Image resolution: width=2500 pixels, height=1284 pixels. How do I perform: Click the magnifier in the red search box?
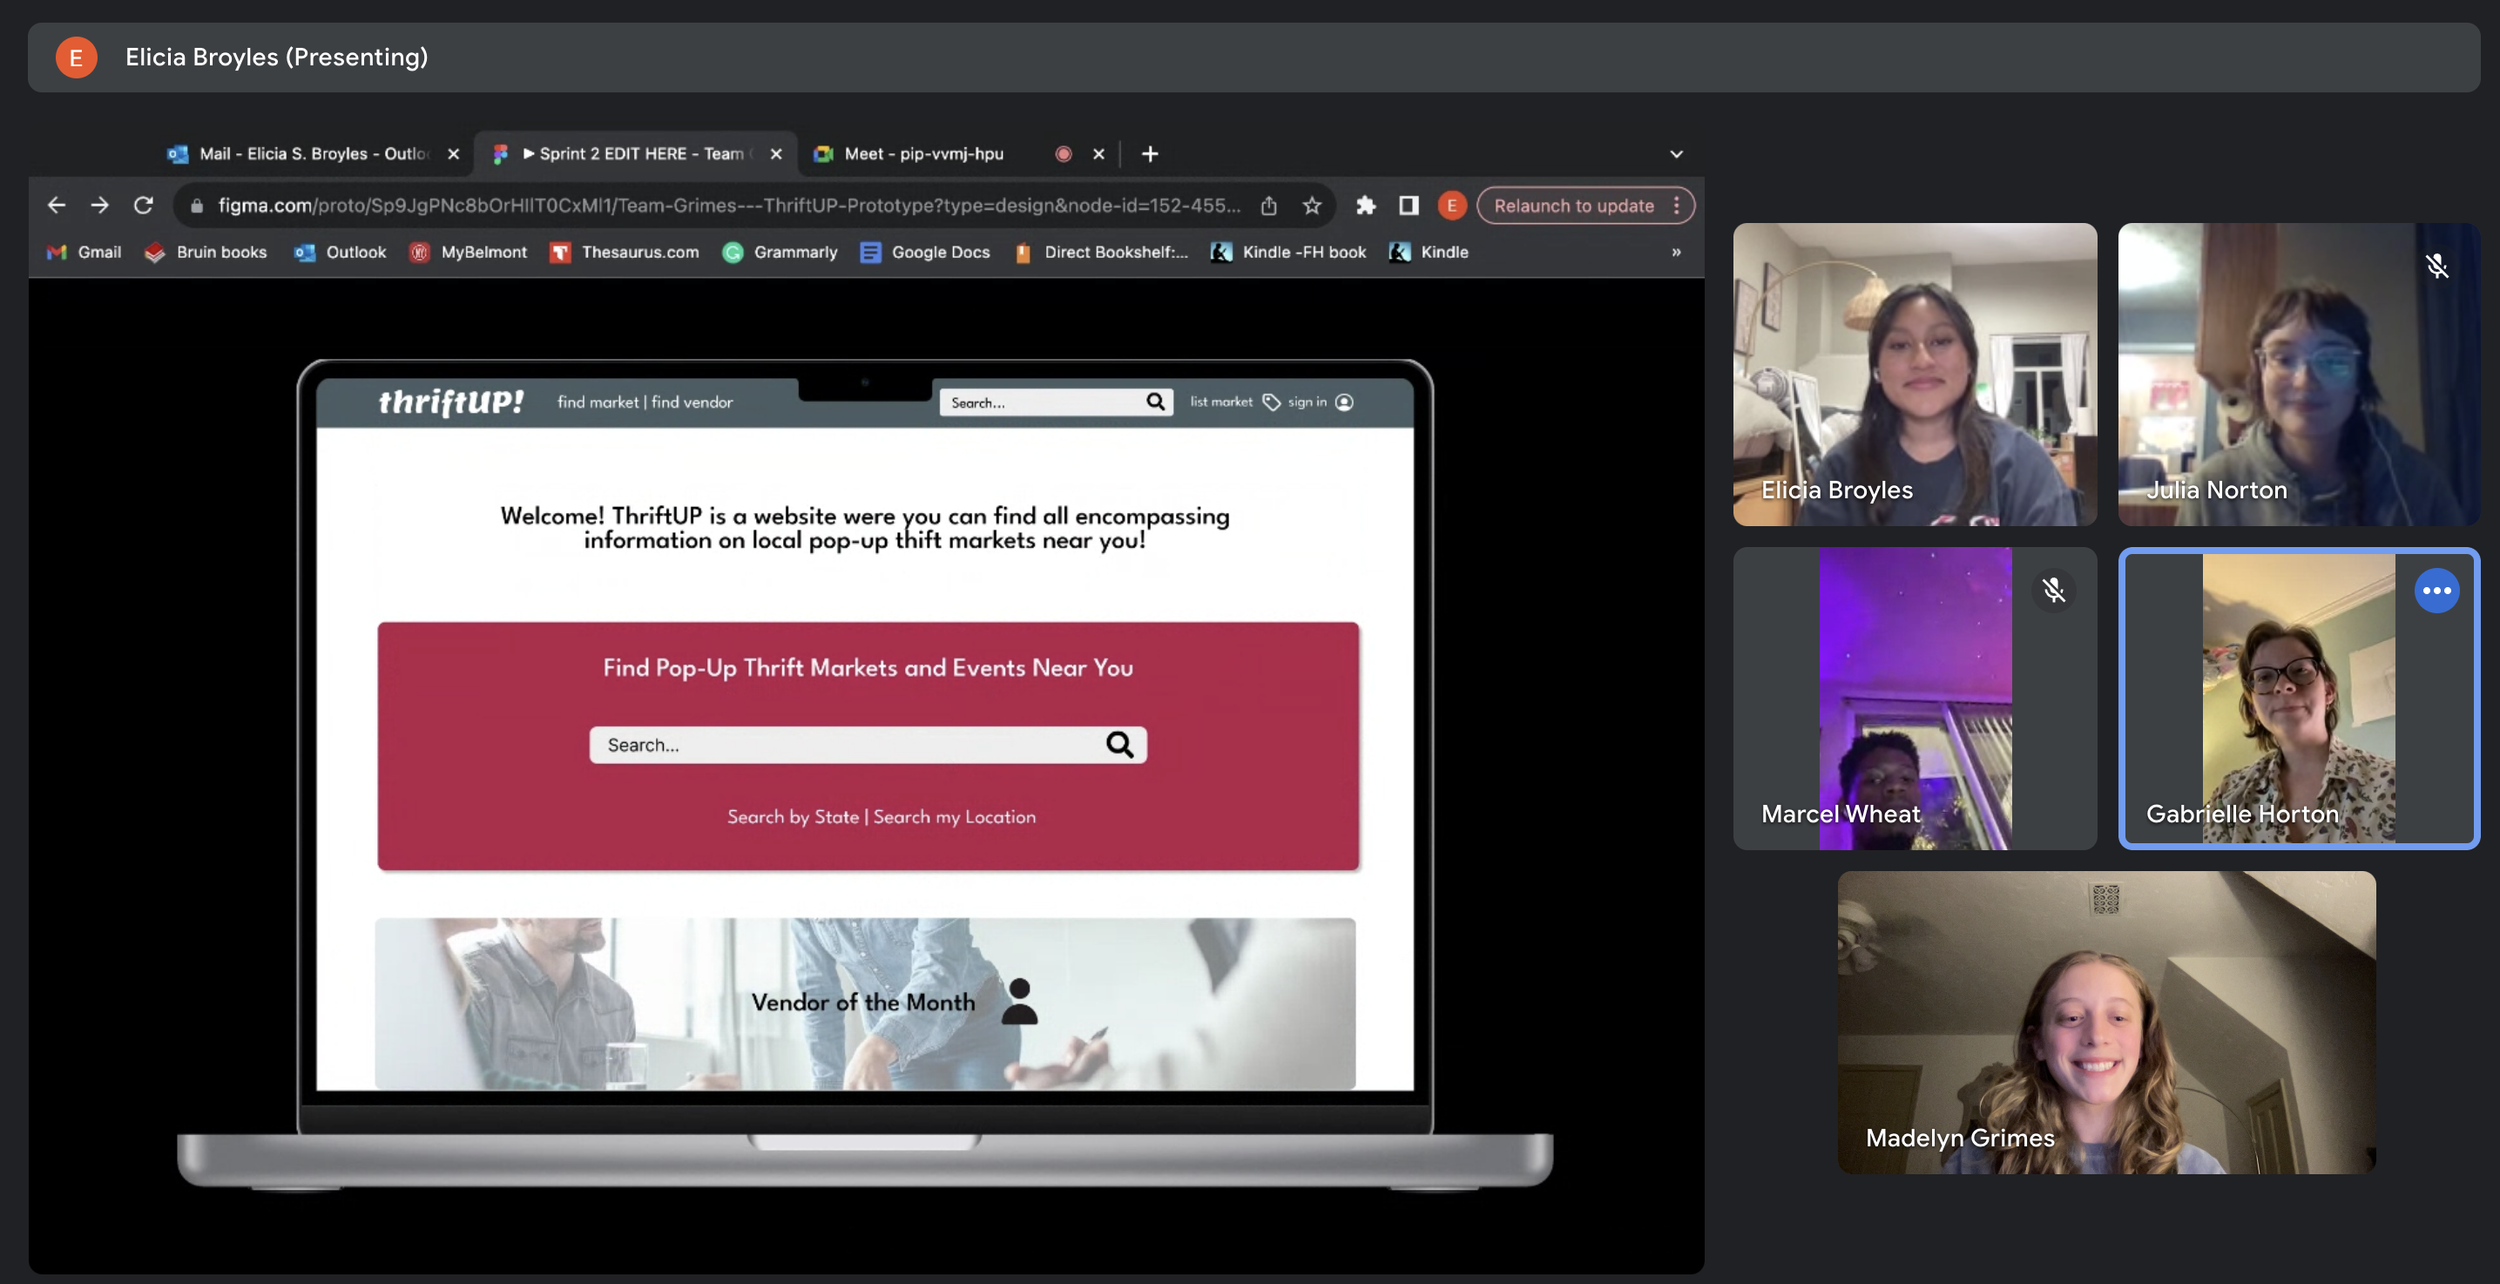[1119, 744]
